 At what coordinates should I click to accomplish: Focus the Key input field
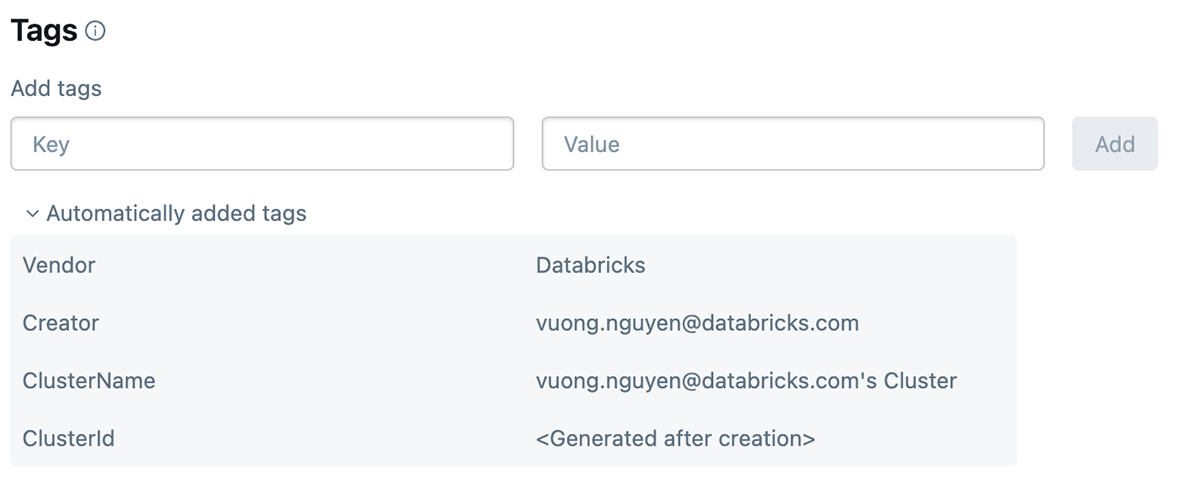pos(262,144)
